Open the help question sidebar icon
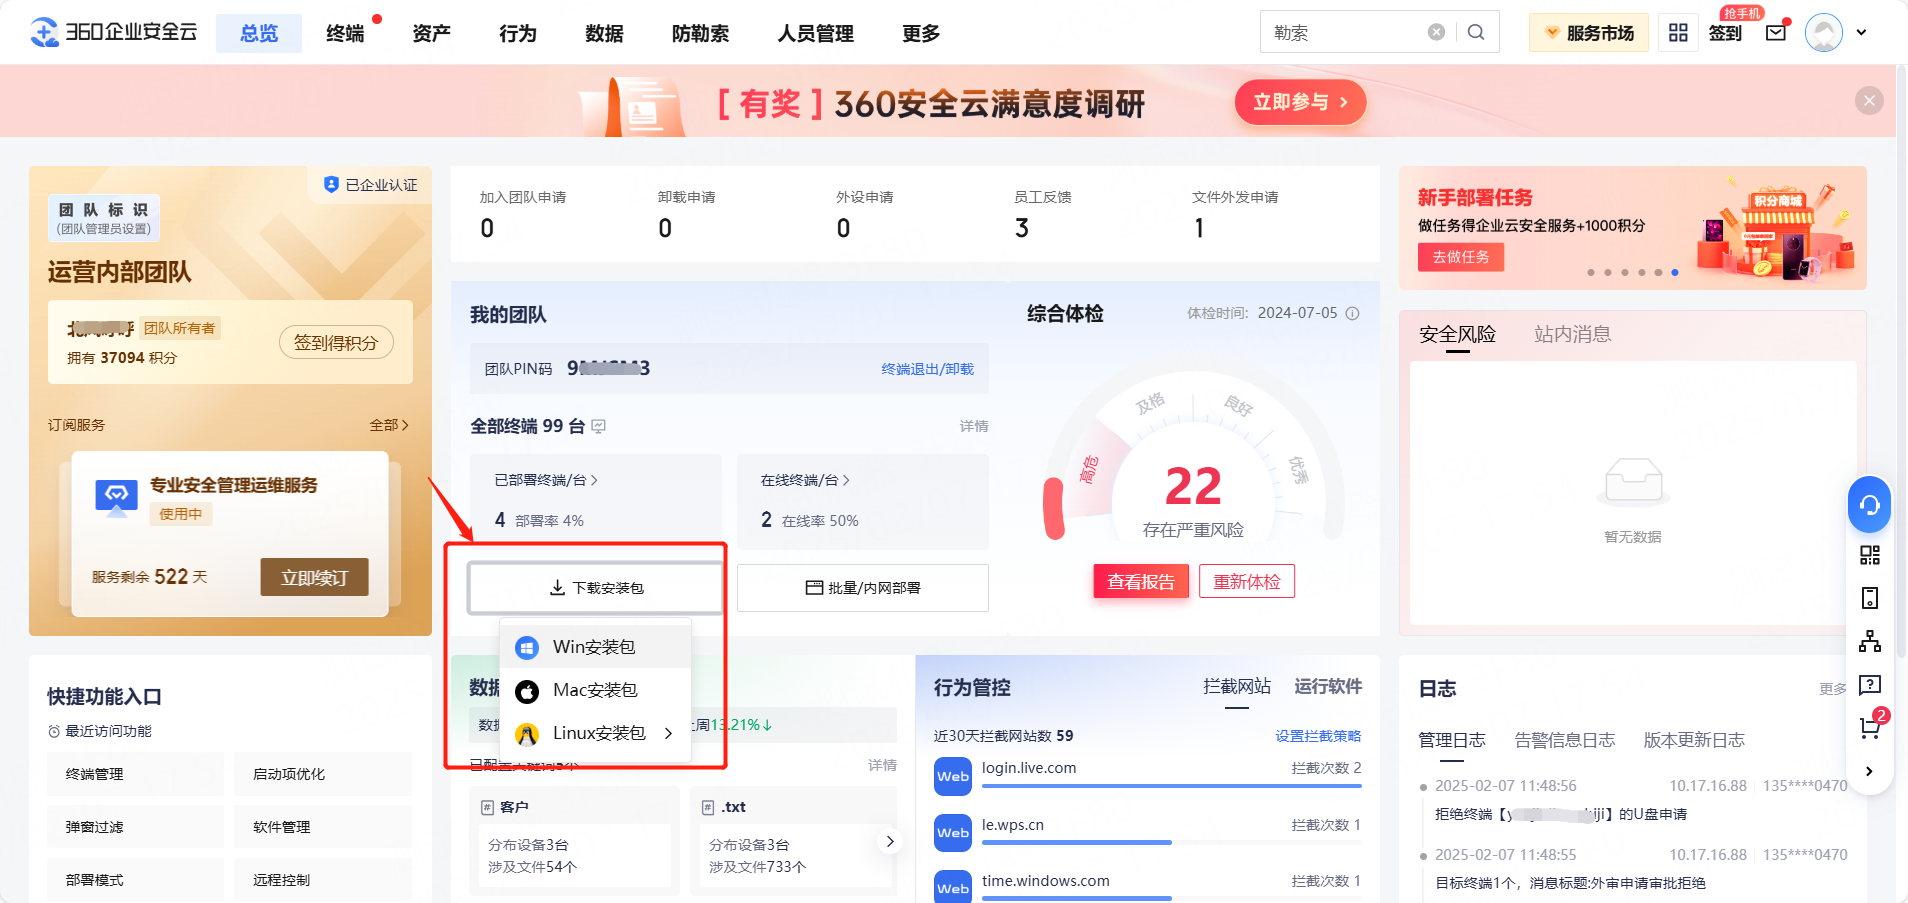 (x=1869, y=685)
